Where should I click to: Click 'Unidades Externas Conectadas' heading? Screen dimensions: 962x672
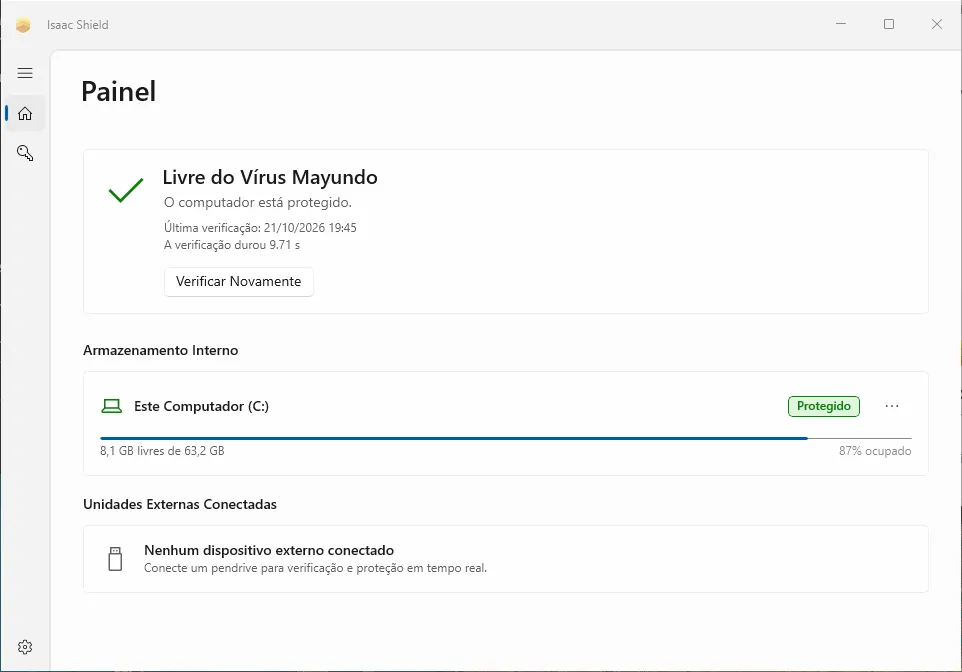tap(180, 504)
